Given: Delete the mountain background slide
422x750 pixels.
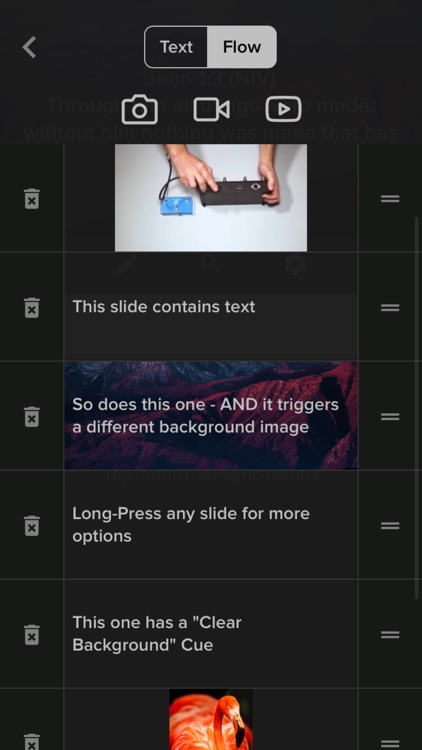Looking at the screenshot, I should click(x=32, y=416).
